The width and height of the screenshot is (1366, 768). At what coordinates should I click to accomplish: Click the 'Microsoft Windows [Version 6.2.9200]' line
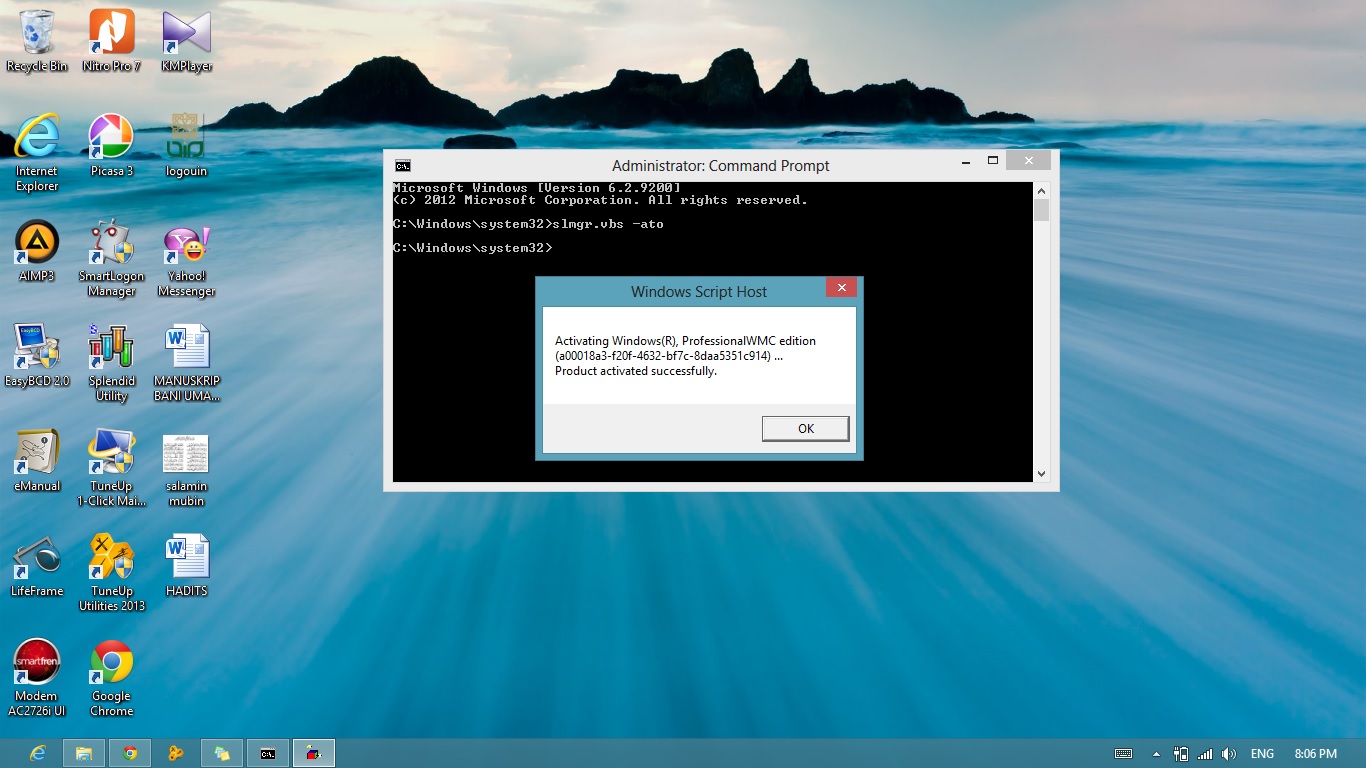point(537,188)
